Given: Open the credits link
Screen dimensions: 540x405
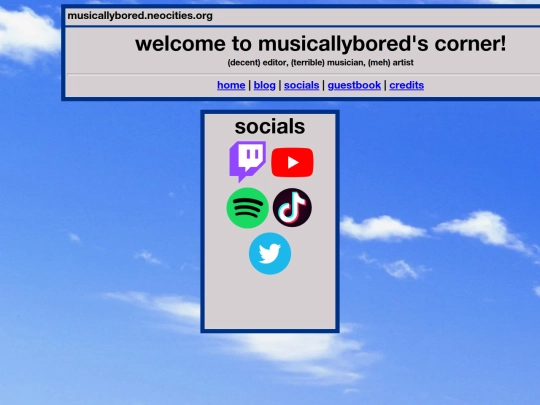Looking at the screenshot, I should (406, 85).
